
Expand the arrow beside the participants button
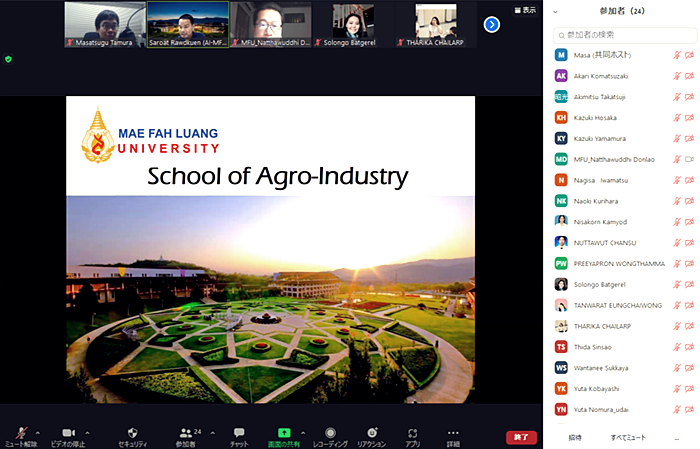212,432
